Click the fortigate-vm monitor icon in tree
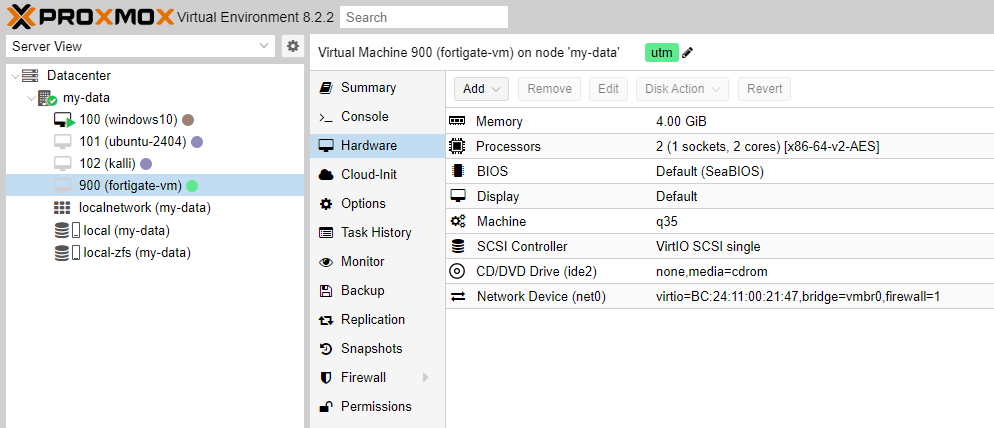Screen dimensions: 994x428 pyautogui.click(x=62, y=186)
